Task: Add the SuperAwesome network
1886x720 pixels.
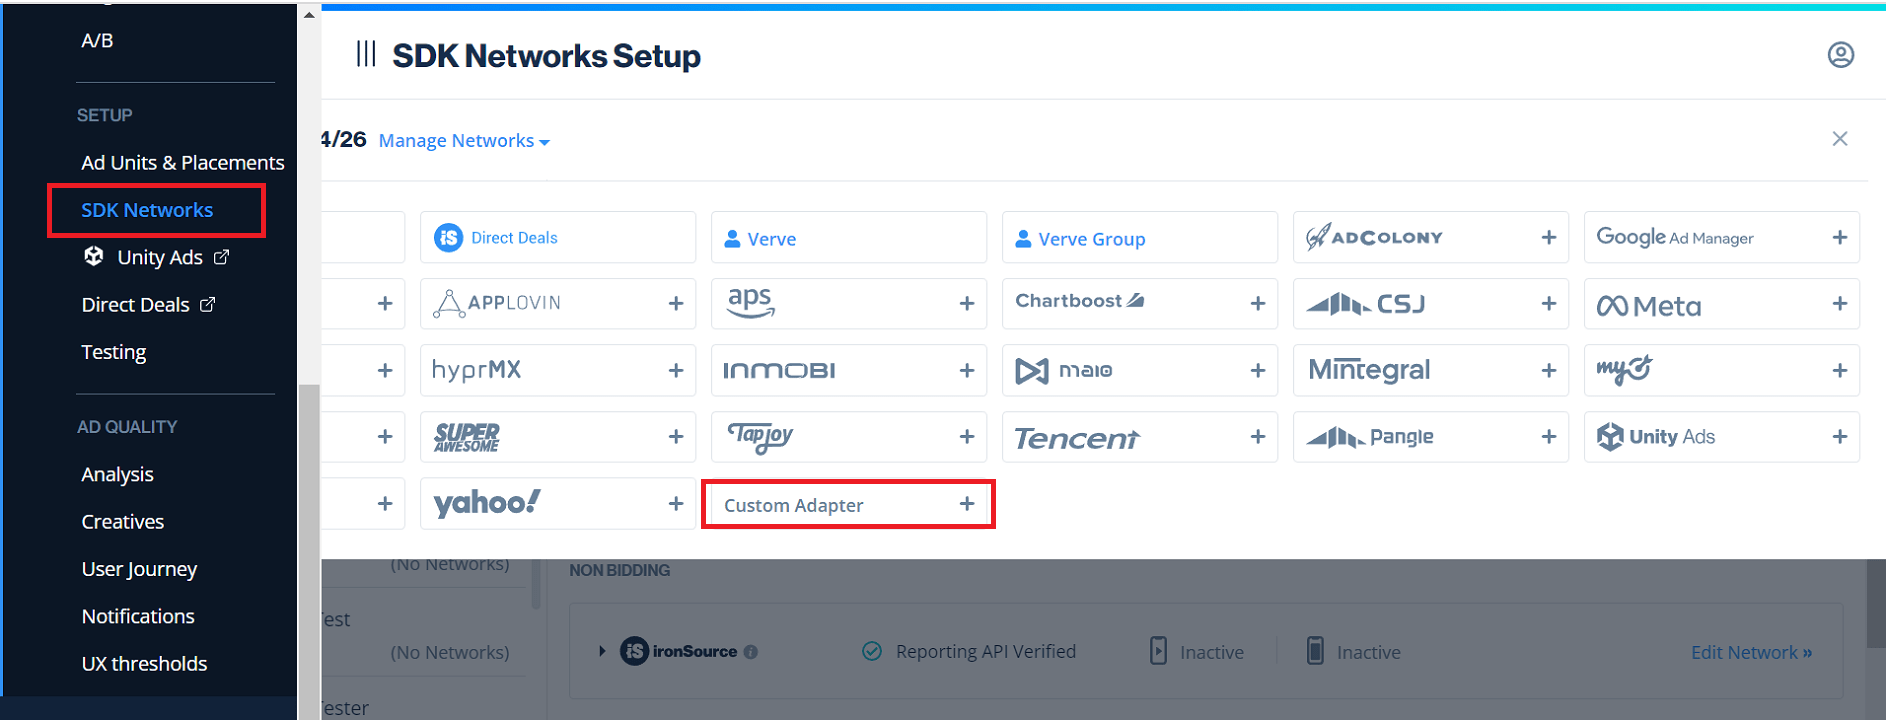Action: point(675,436)
